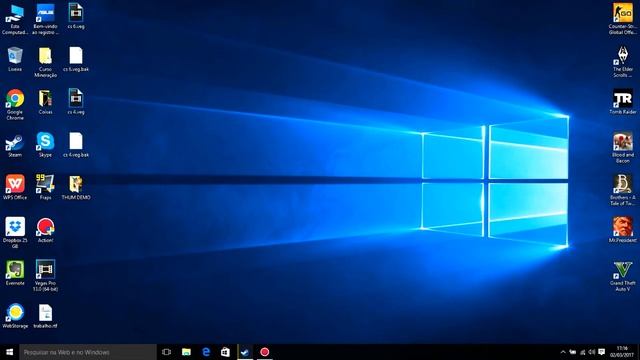The image size is (640, 360).
Task: Open the Lixeira recycle bin
Action: click(x=15, y=59)
